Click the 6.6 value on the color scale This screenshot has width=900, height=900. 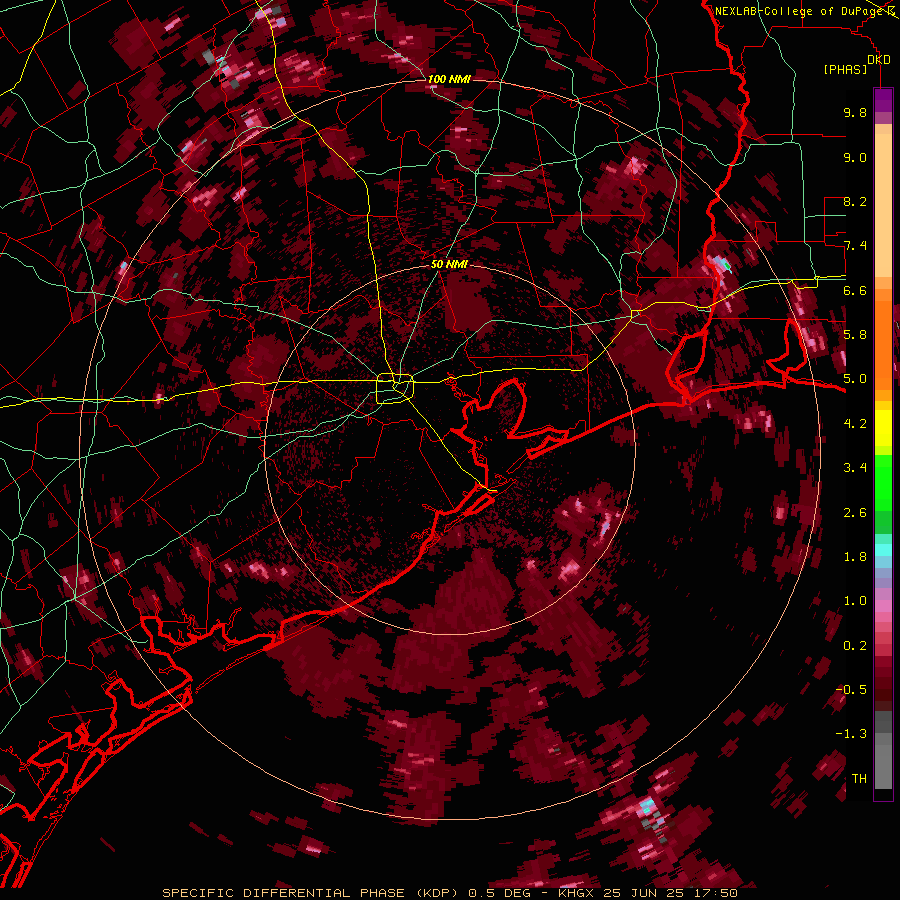[855, 290]
